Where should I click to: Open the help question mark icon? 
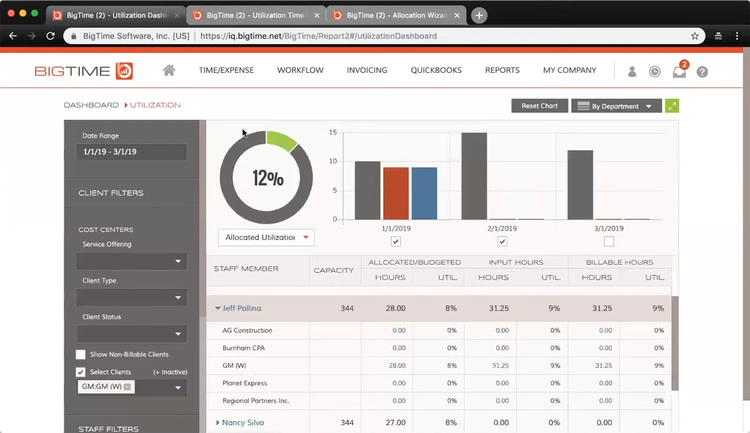(702, 72)
